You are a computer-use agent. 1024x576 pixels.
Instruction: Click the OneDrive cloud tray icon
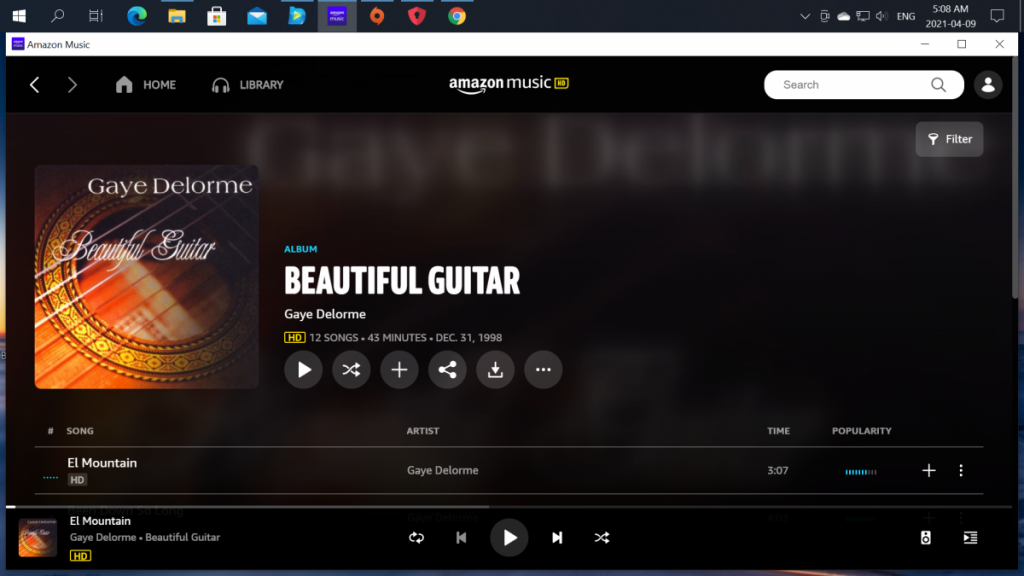(x=844, y=16)
